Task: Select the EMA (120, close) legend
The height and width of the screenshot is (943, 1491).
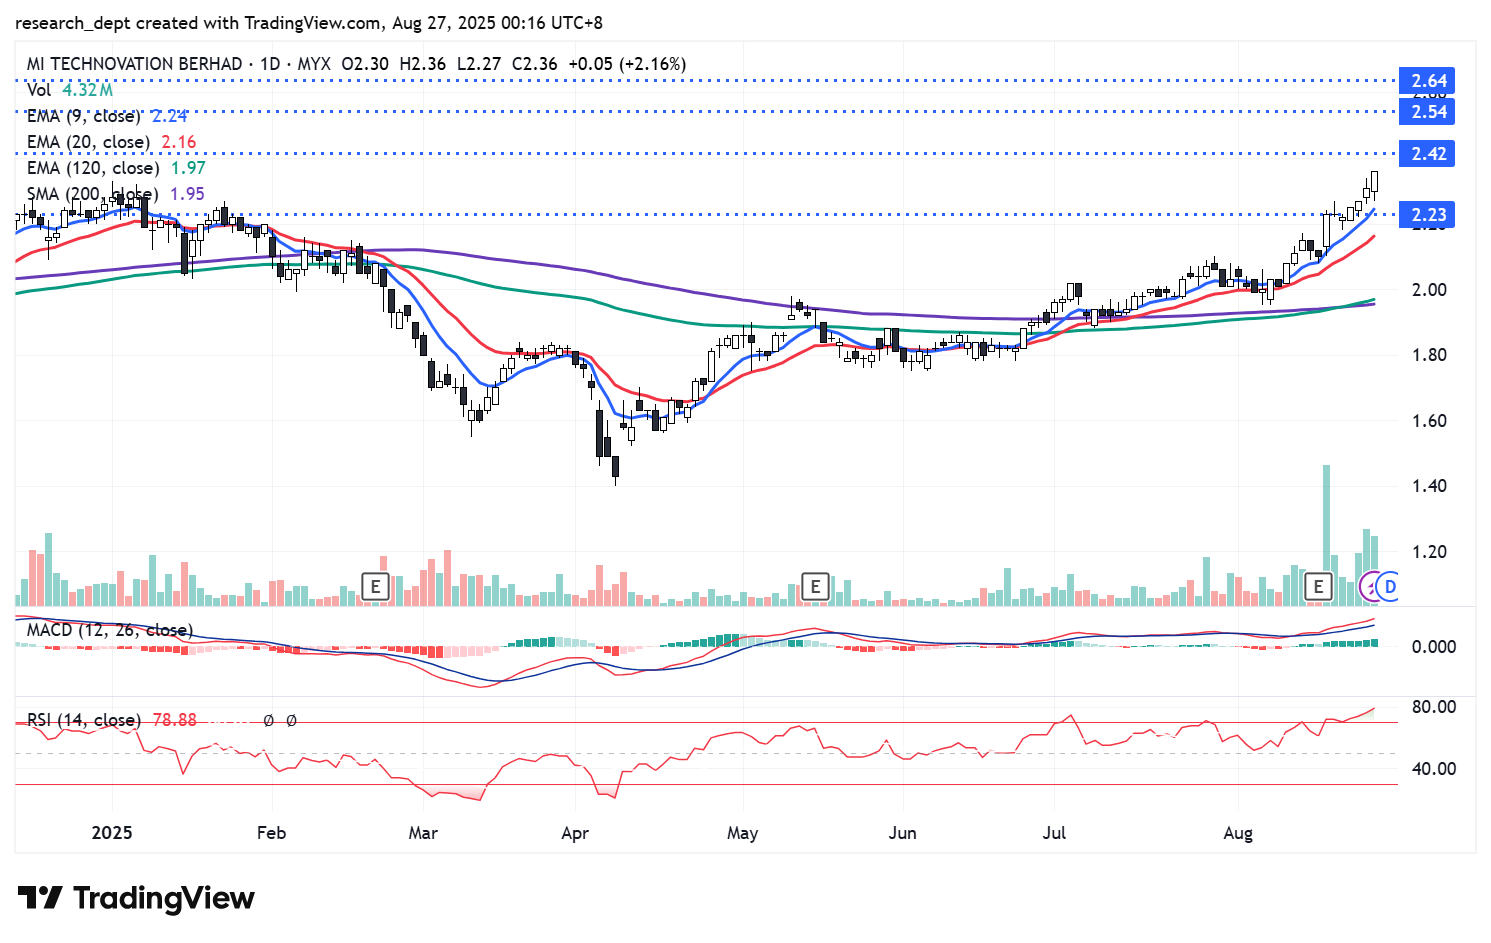Action: [x=93, y=168]
